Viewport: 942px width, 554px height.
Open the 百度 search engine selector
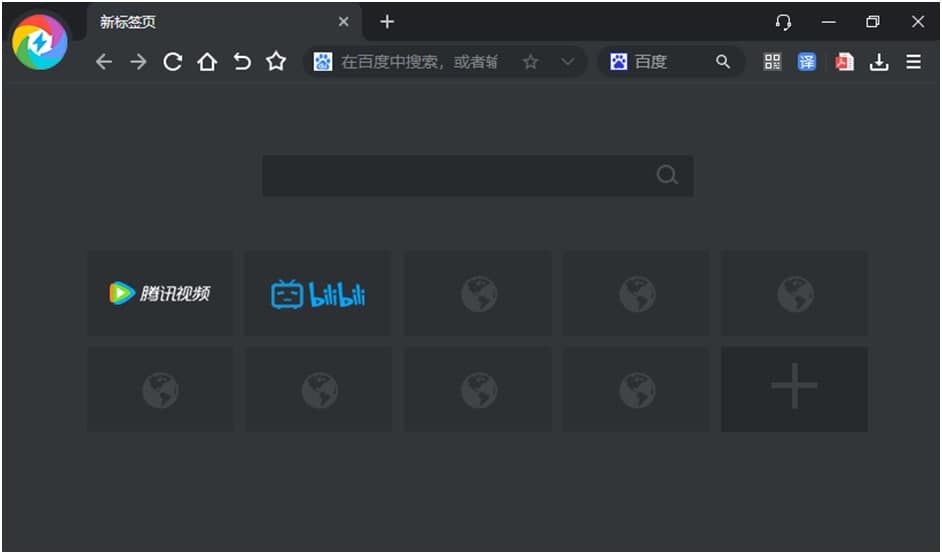click(x=639, y=61)
